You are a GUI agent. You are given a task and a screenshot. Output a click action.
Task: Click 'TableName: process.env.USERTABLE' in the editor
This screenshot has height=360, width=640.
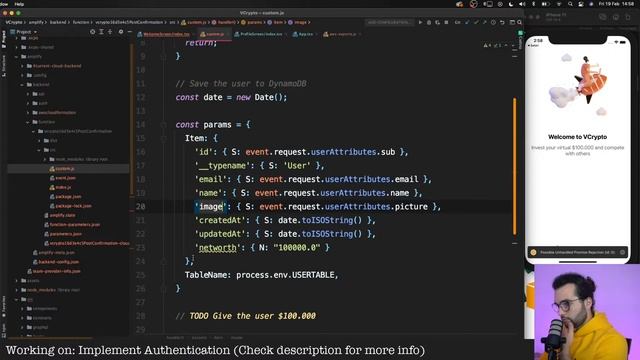[261, 275]
